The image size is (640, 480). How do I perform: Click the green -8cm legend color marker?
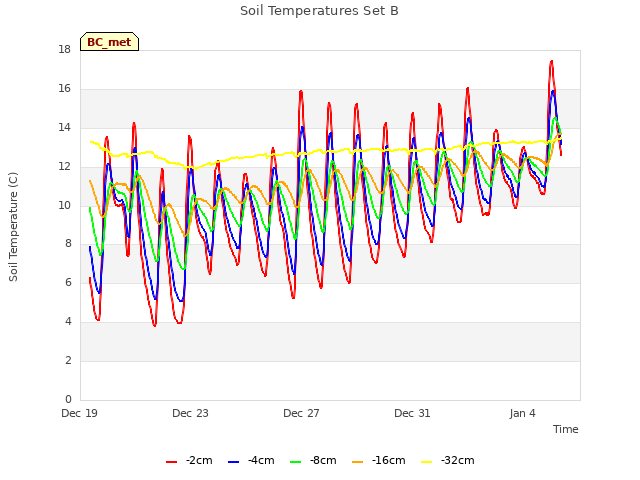[x=296, y=462]
